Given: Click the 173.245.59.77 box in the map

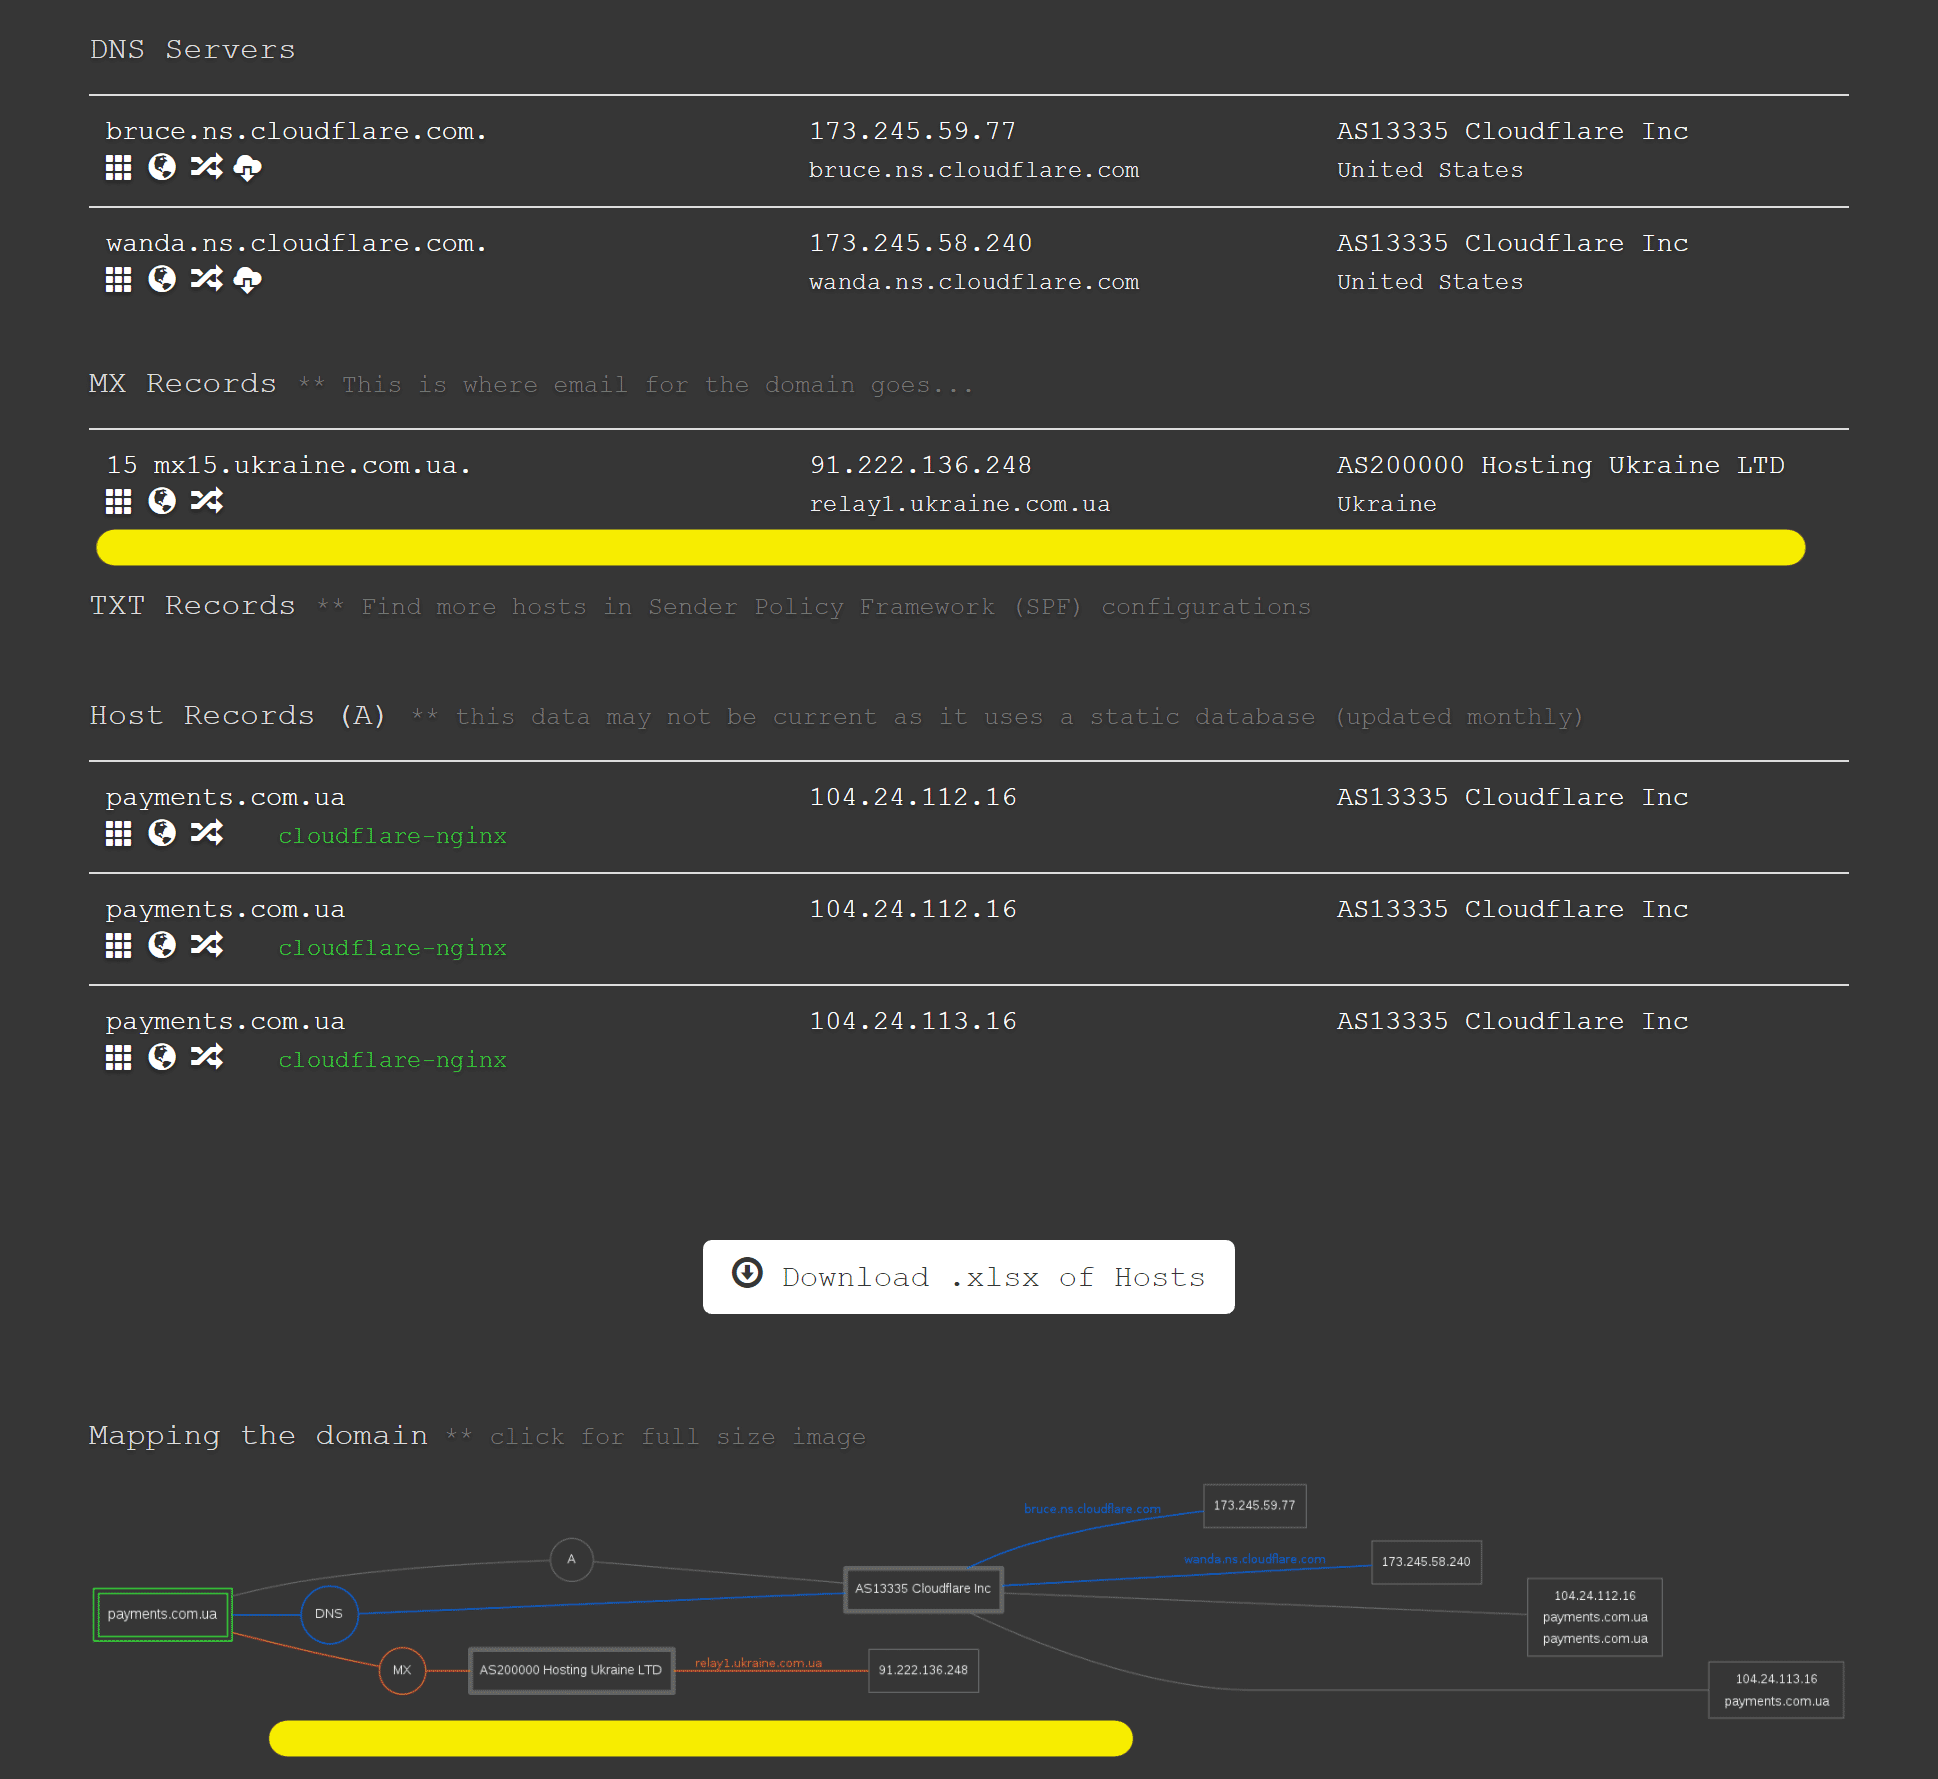Looking at the screenshot, I should 1254,1506.
